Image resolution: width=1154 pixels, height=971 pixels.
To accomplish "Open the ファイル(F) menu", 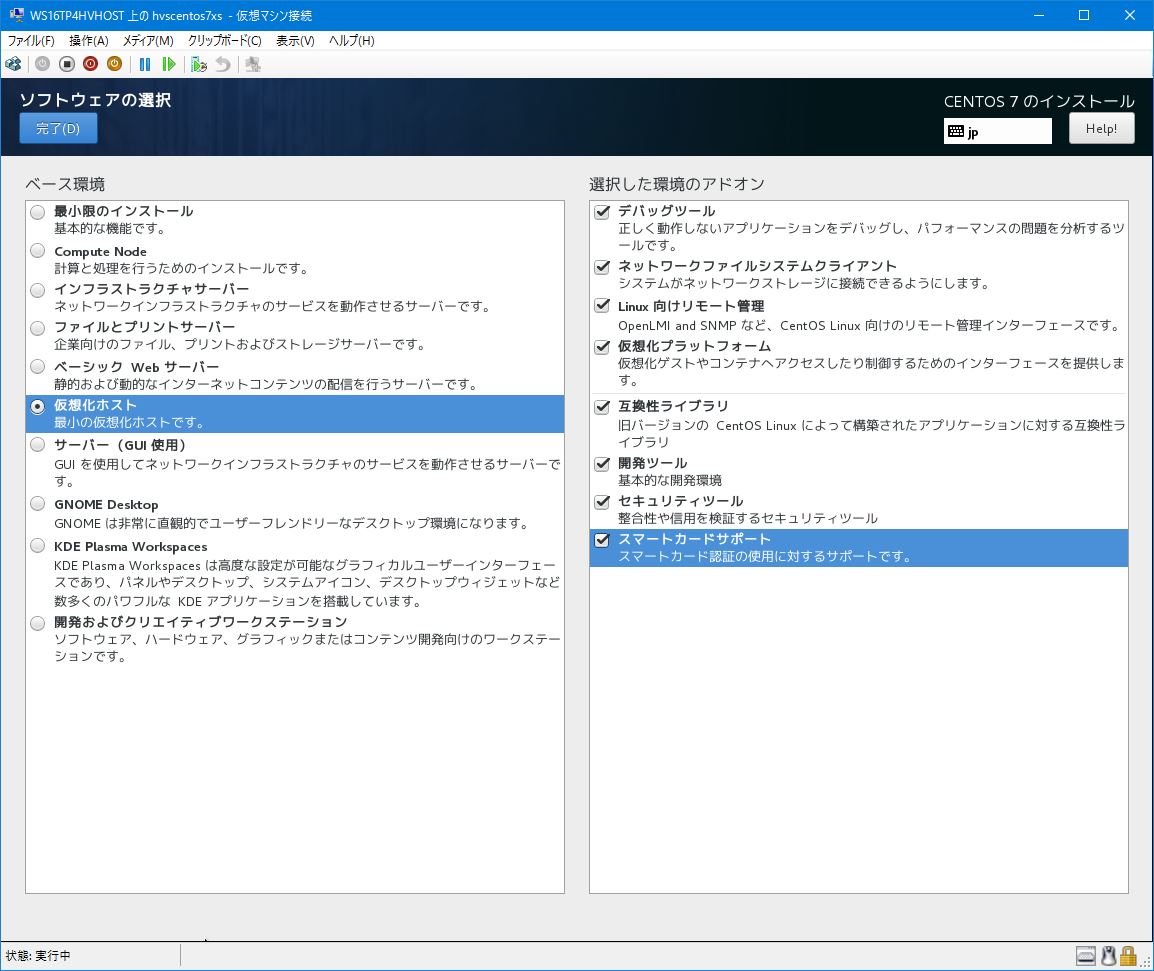I will (x=31, y=40).
